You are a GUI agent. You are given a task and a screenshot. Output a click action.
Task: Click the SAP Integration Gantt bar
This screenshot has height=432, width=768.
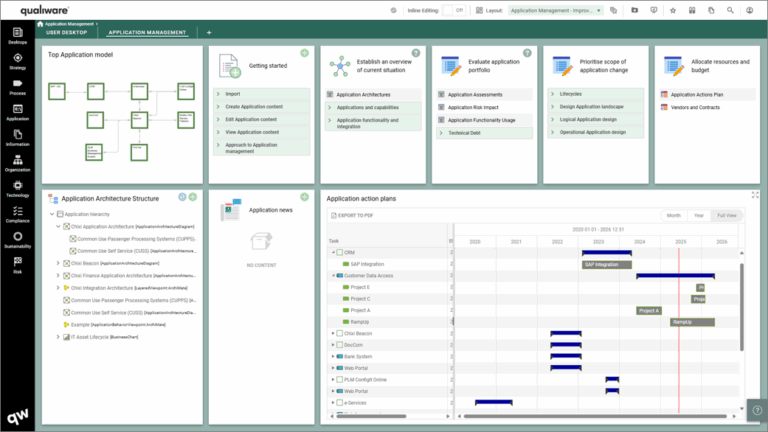coord(606,264)
